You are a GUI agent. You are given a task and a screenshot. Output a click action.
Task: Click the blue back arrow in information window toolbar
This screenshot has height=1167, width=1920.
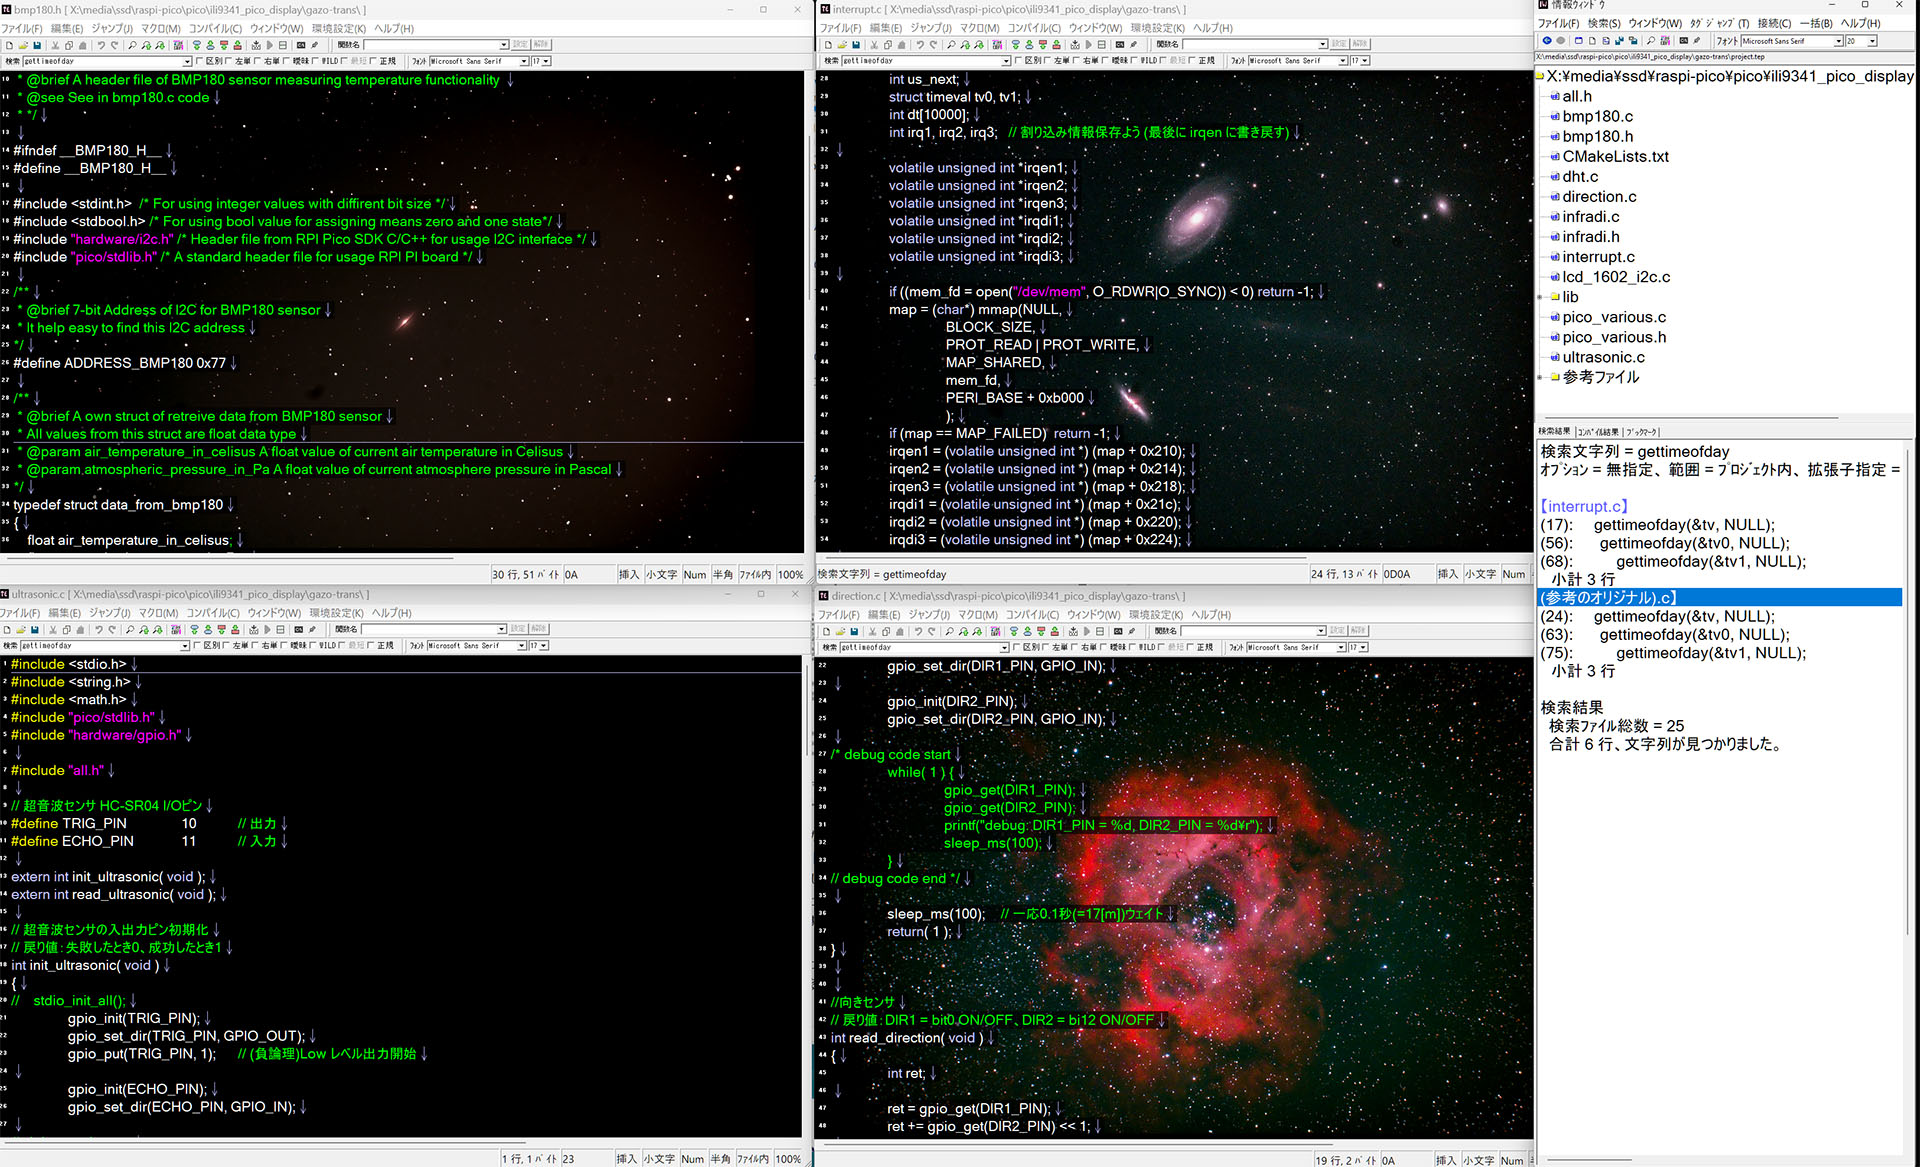point(1547,41)
